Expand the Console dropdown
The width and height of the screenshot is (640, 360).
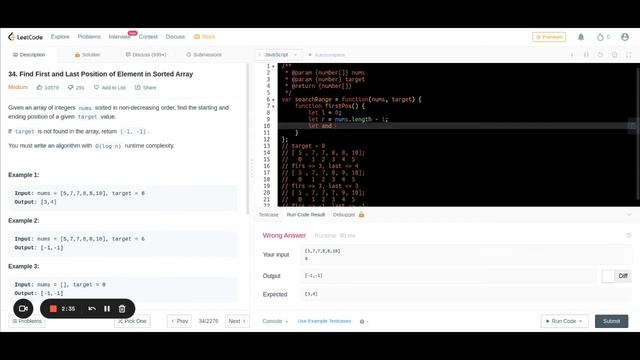tap(275, 321)
